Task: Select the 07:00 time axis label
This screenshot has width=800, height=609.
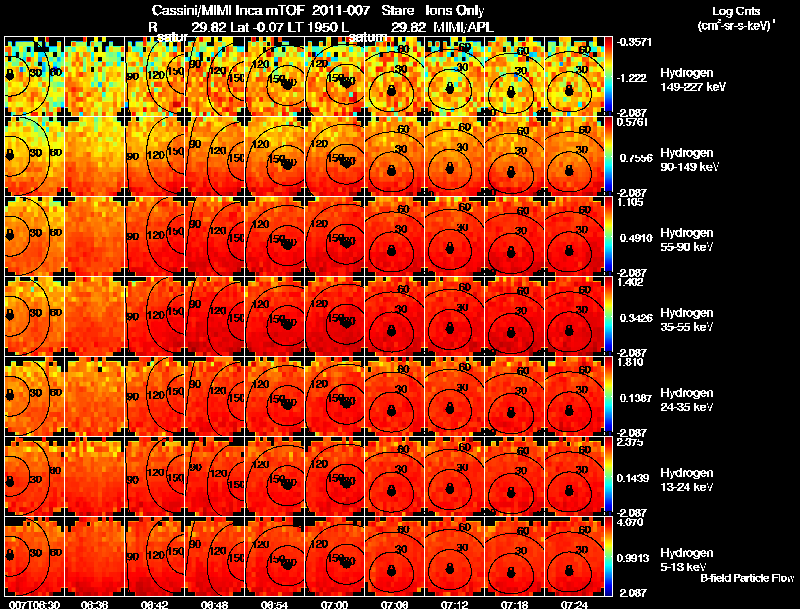Action: click(334, 604)
